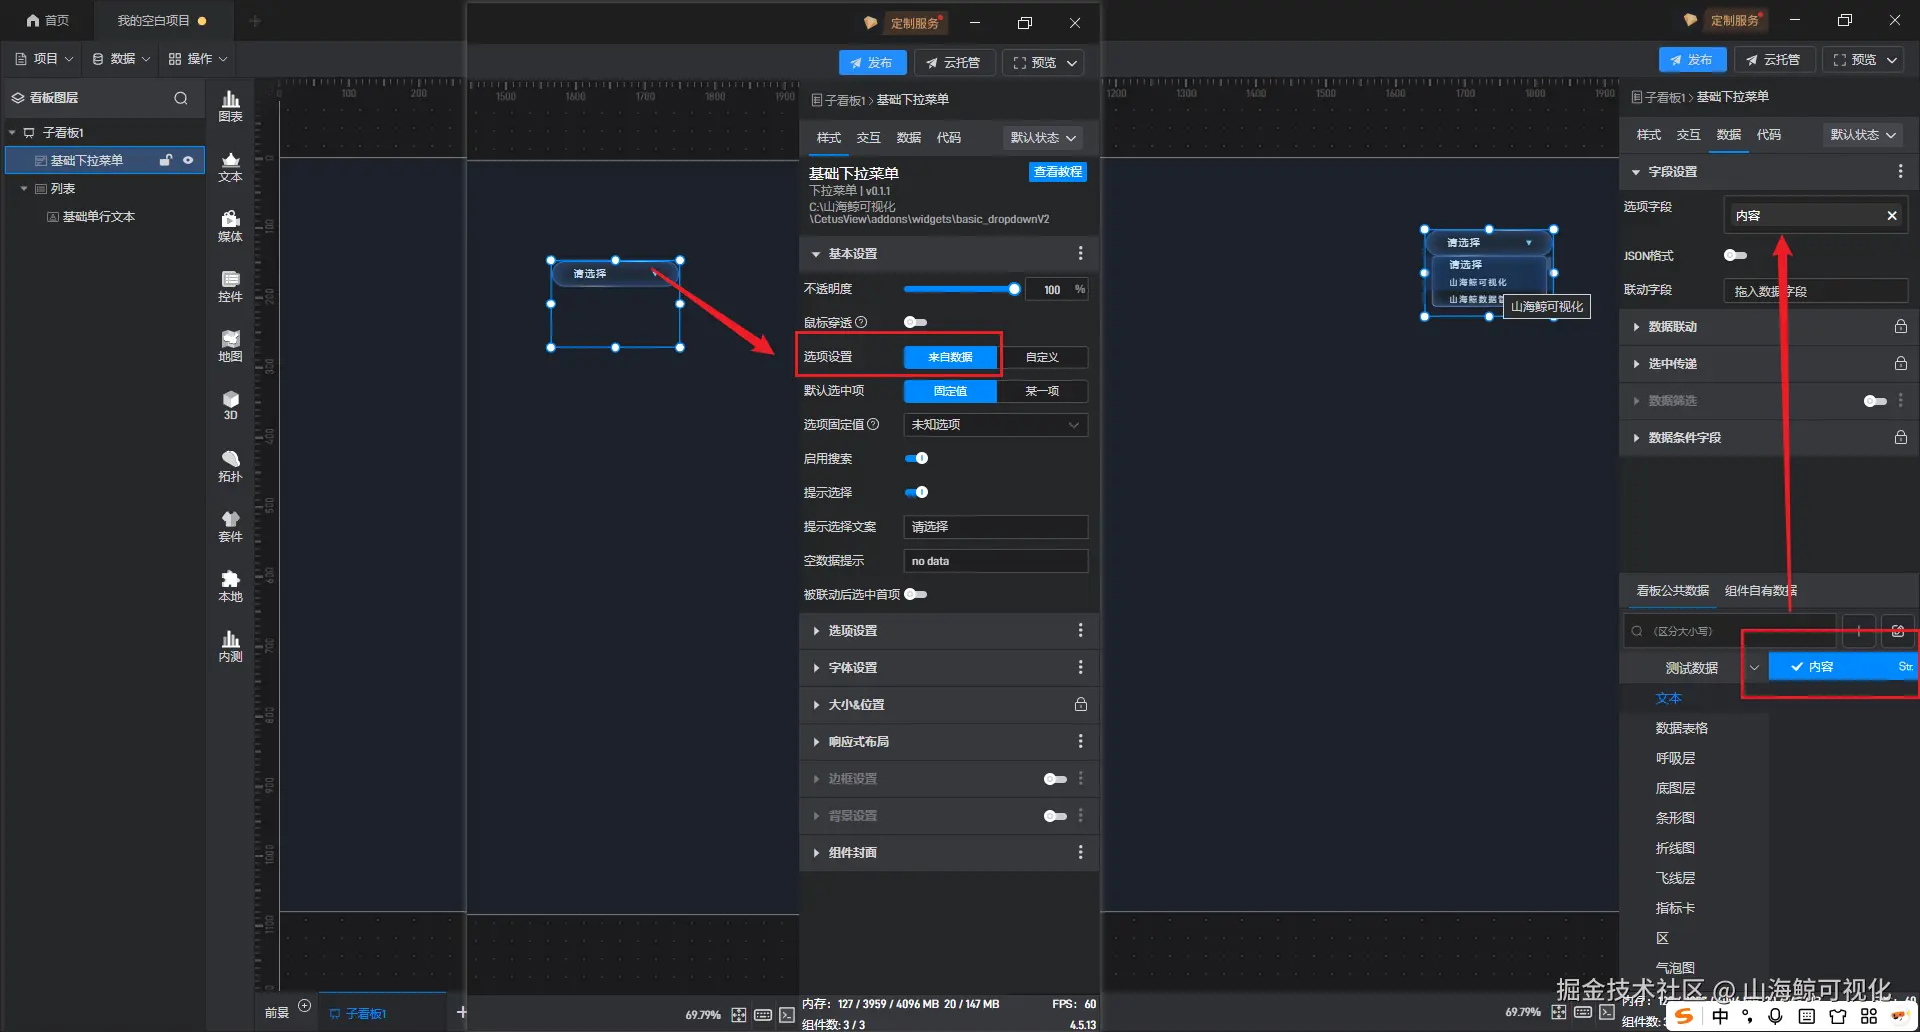Open the 3D components panel
Image resolution: width=1920 pixels, height=1032 pixels.
[x=230, y=405]
